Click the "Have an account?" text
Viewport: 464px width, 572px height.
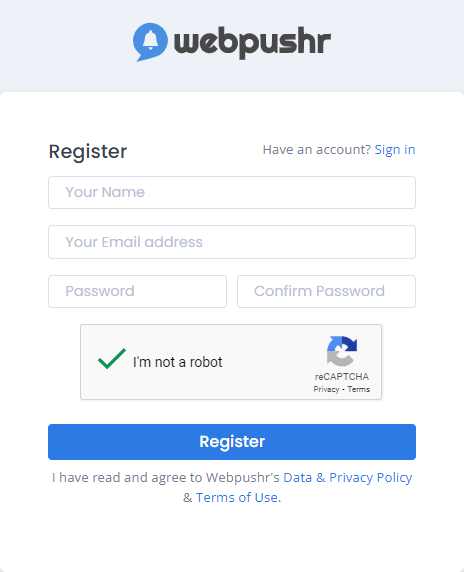tap(317, 150)
